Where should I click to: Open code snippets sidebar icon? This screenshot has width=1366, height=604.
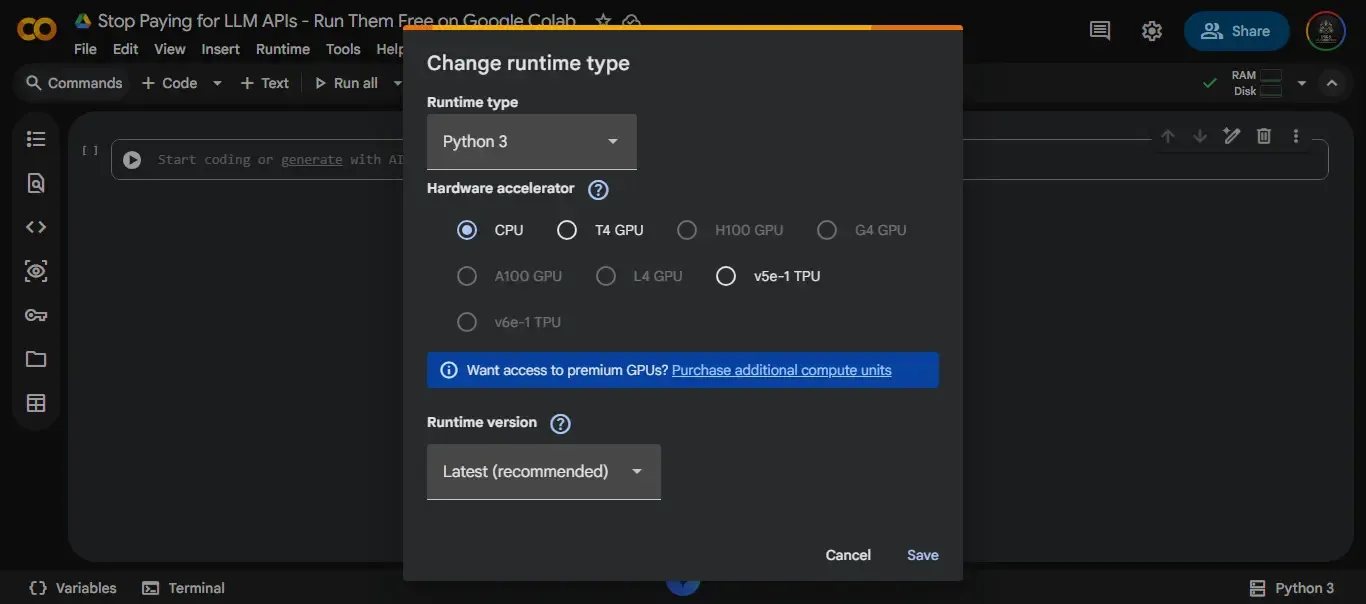36,227
